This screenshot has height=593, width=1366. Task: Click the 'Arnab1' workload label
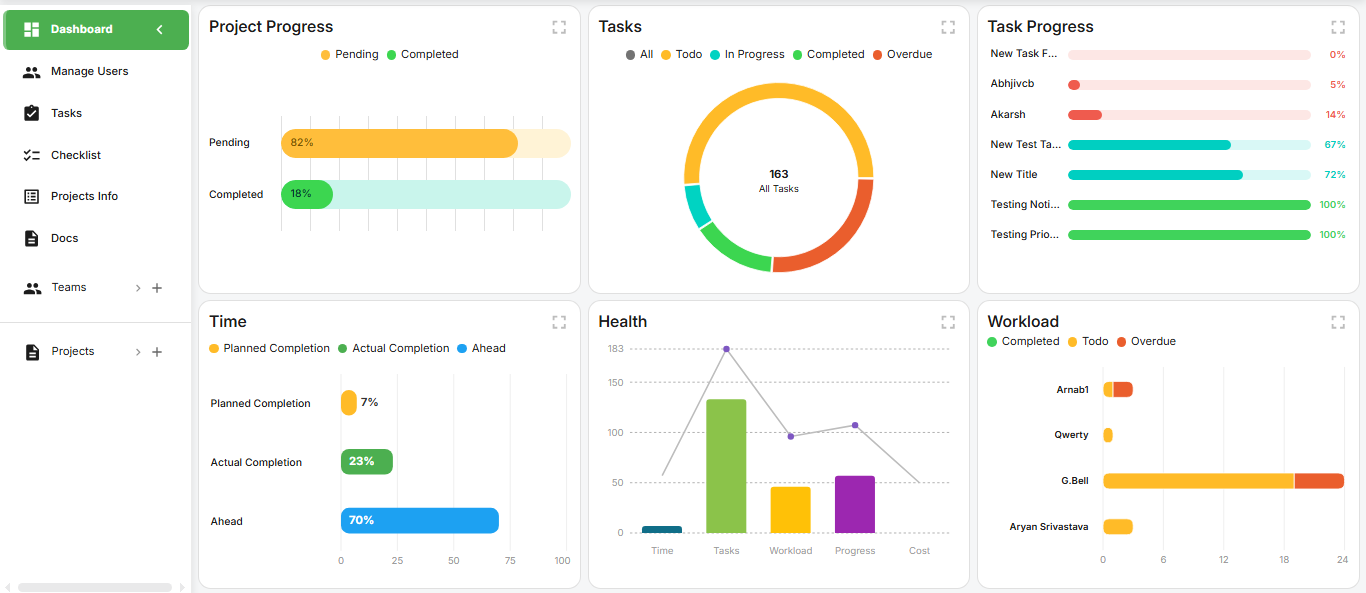[1072, 390]
